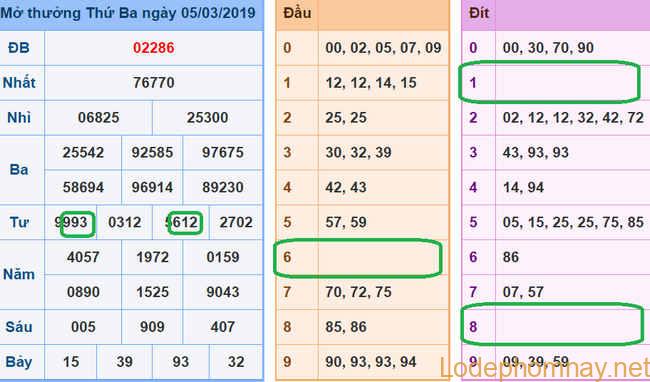The image size is (650, 382).
Task: Click the header 'Mở thưởng Thứ Ba ngày 05/03/2019'
Action: pyautogui.click(x=128, y=13)
